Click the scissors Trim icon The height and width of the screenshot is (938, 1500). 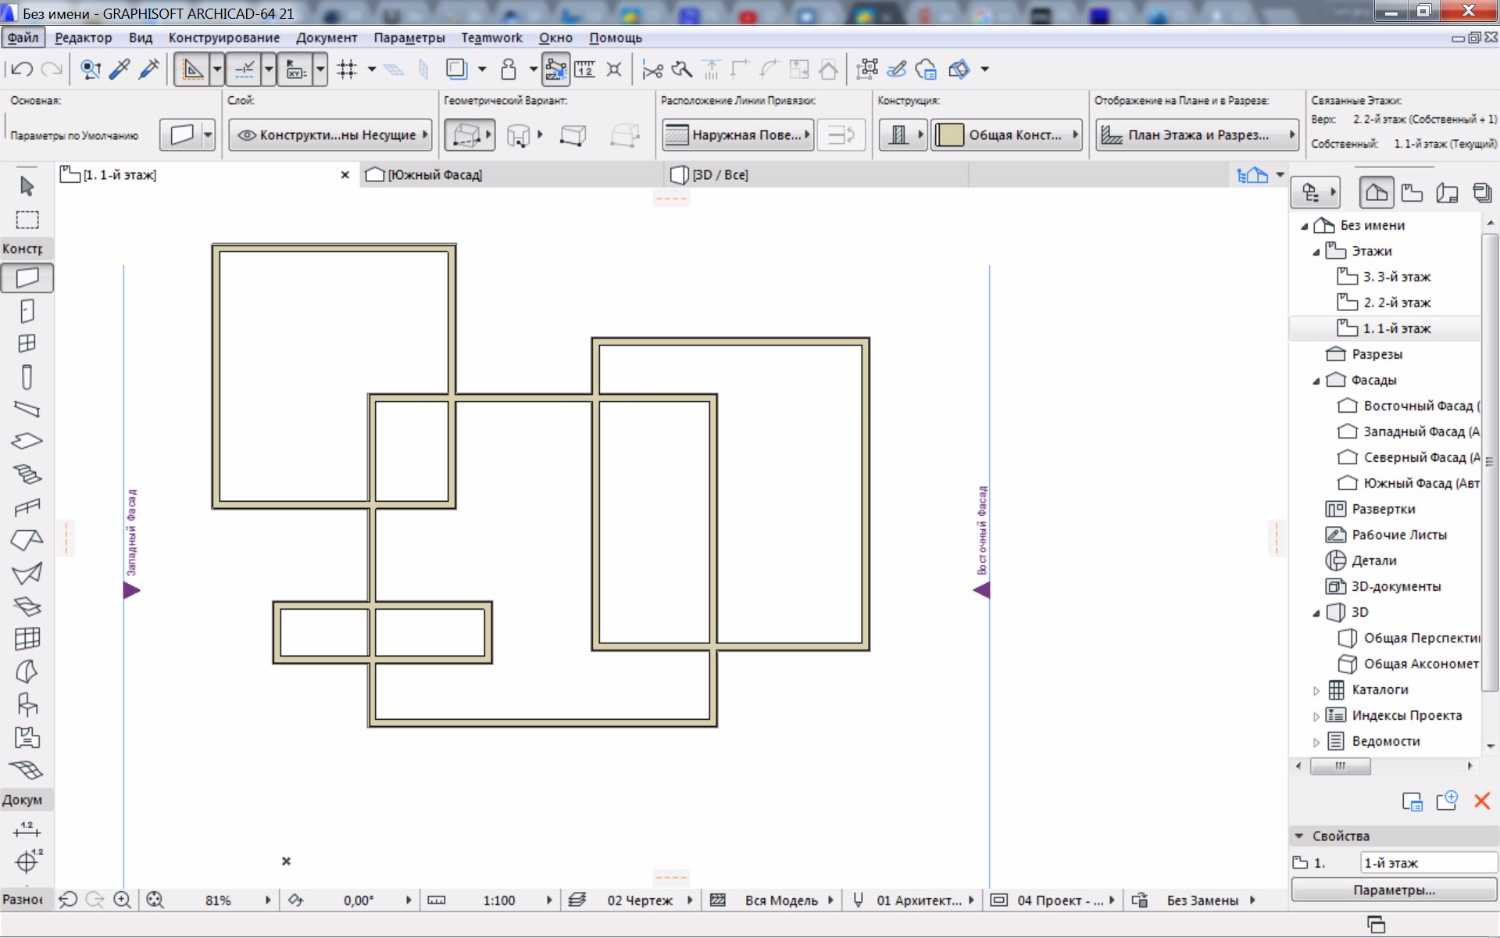click(x=653, y=69)
